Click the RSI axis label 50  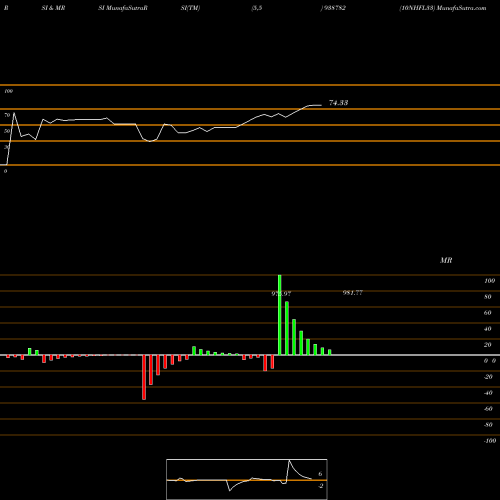[7, 131]
